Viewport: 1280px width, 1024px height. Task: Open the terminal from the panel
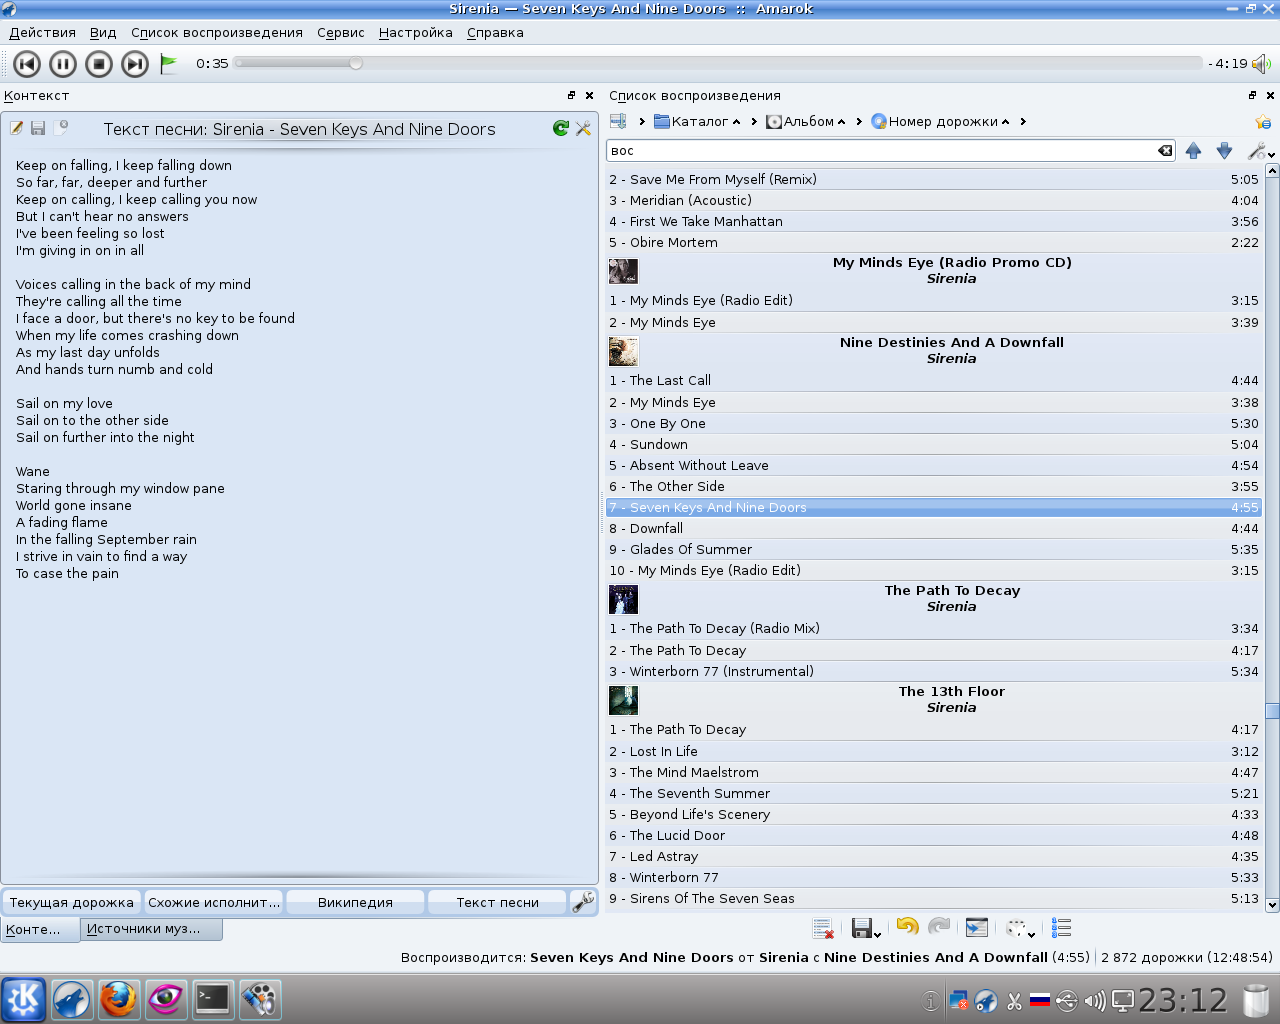[x=212, y=999]
